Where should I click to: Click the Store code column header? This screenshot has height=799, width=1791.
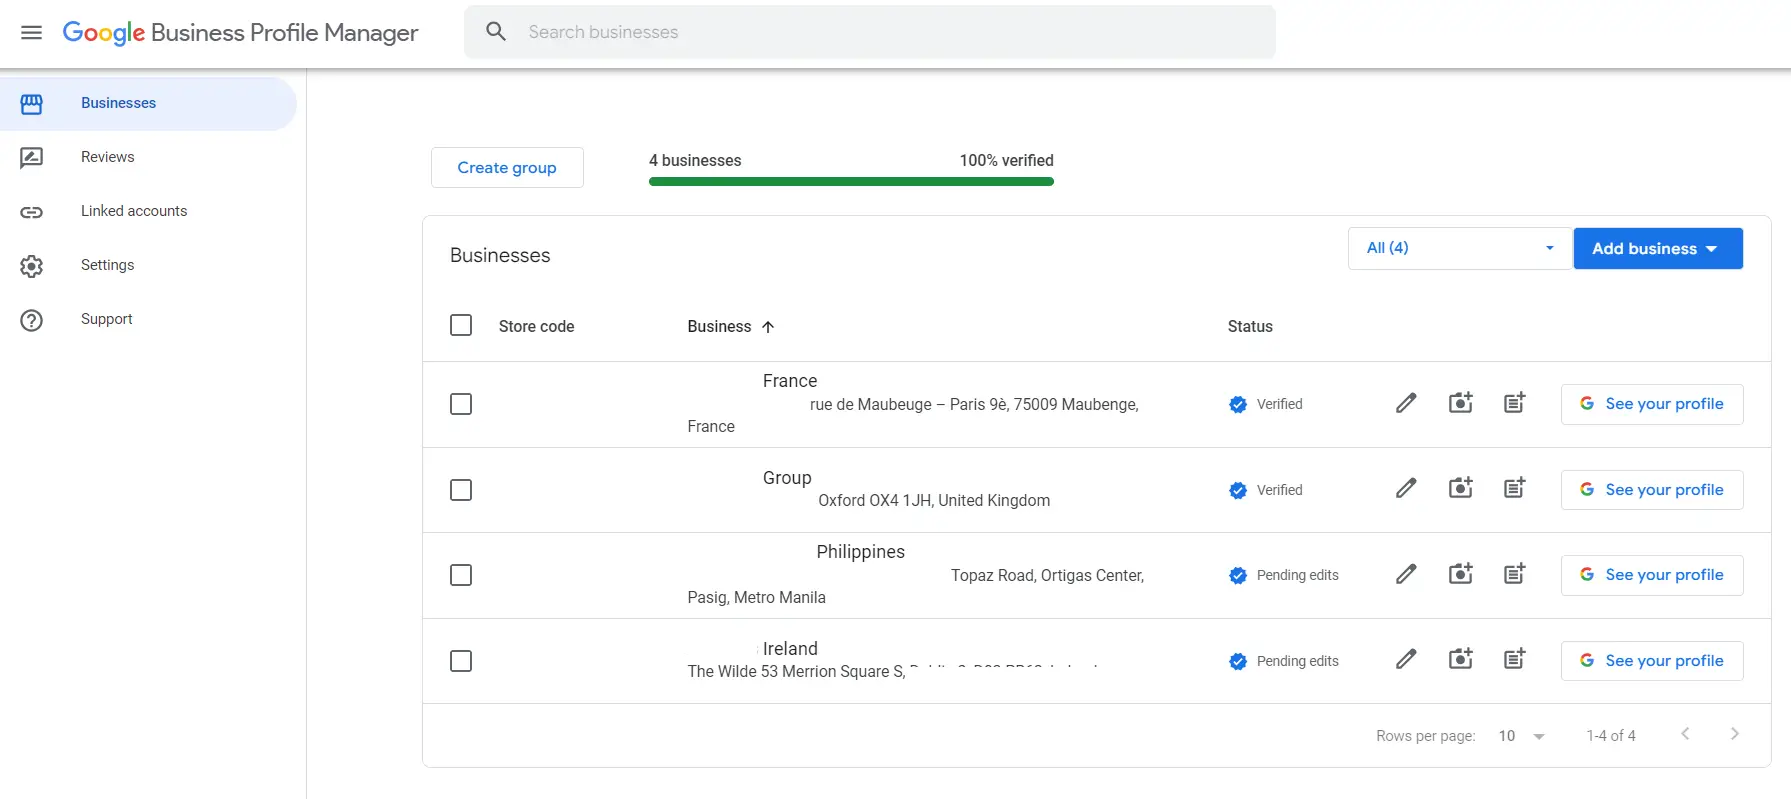coord(536,326)
